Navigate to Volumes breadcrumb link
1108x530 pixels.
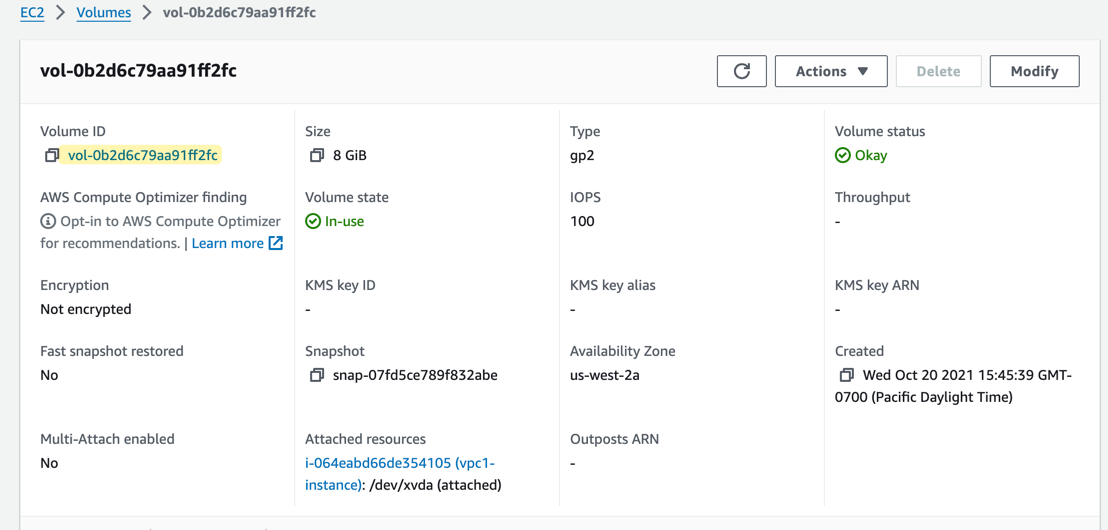103,13
